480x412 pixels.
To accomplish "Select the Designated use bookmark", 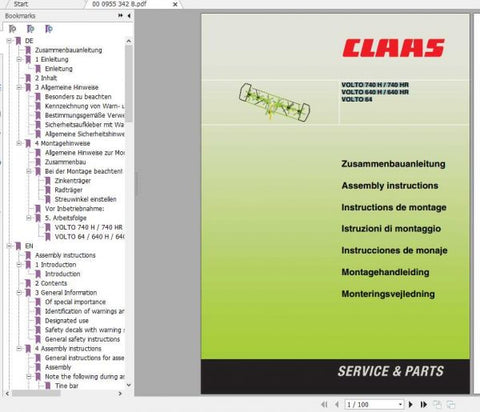I will [67, 321].
